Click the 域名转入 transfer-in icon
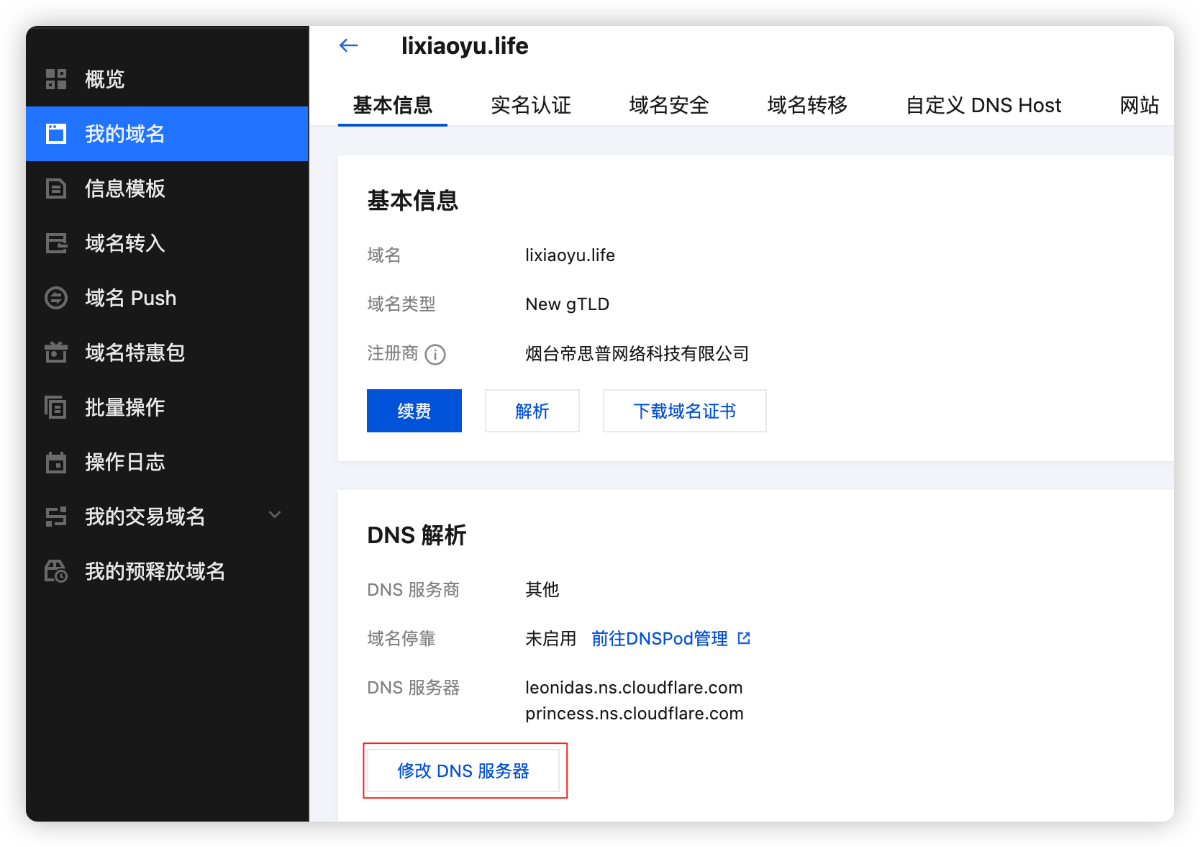1200x847 pixels. point(56,243)
